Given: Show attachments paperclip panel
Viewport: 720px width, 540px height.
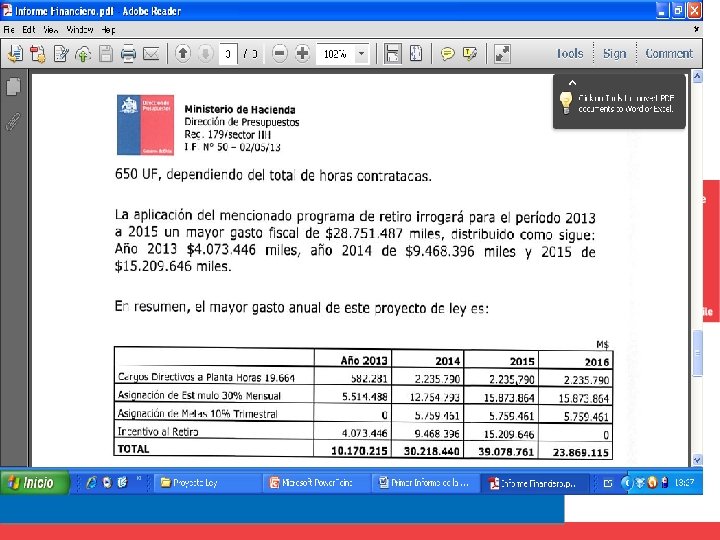Looking at the screenshot, I should coord(13,121).
